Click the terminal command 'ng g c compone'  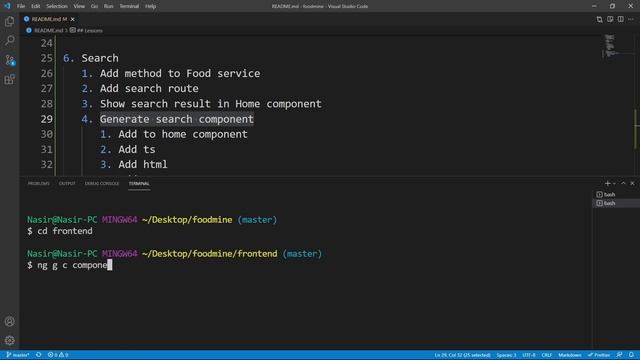point(73,265)
